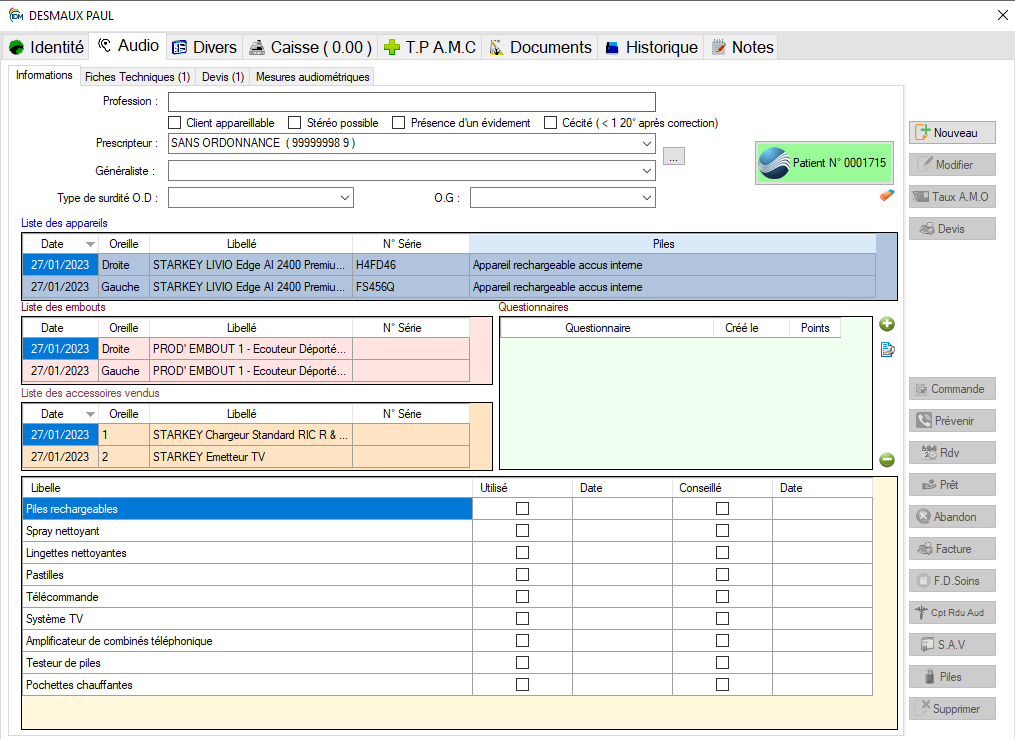The image size is (1015, 739).
Task: Check Conseillé for Pochettes chauffantes
Action: click(722, 685)
